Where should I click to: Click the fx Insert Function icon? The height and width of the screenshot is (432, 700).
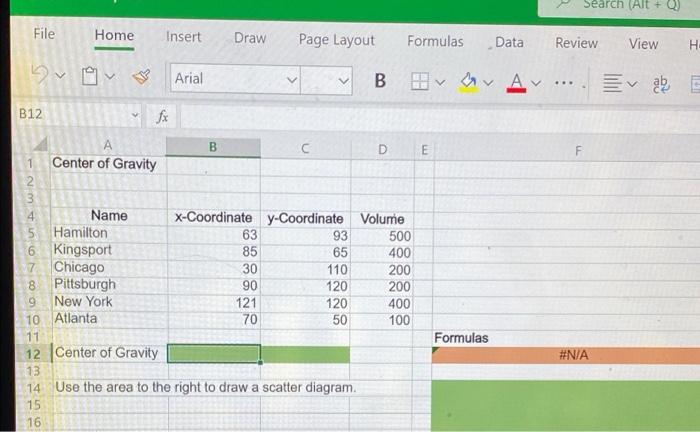[162, 117]
